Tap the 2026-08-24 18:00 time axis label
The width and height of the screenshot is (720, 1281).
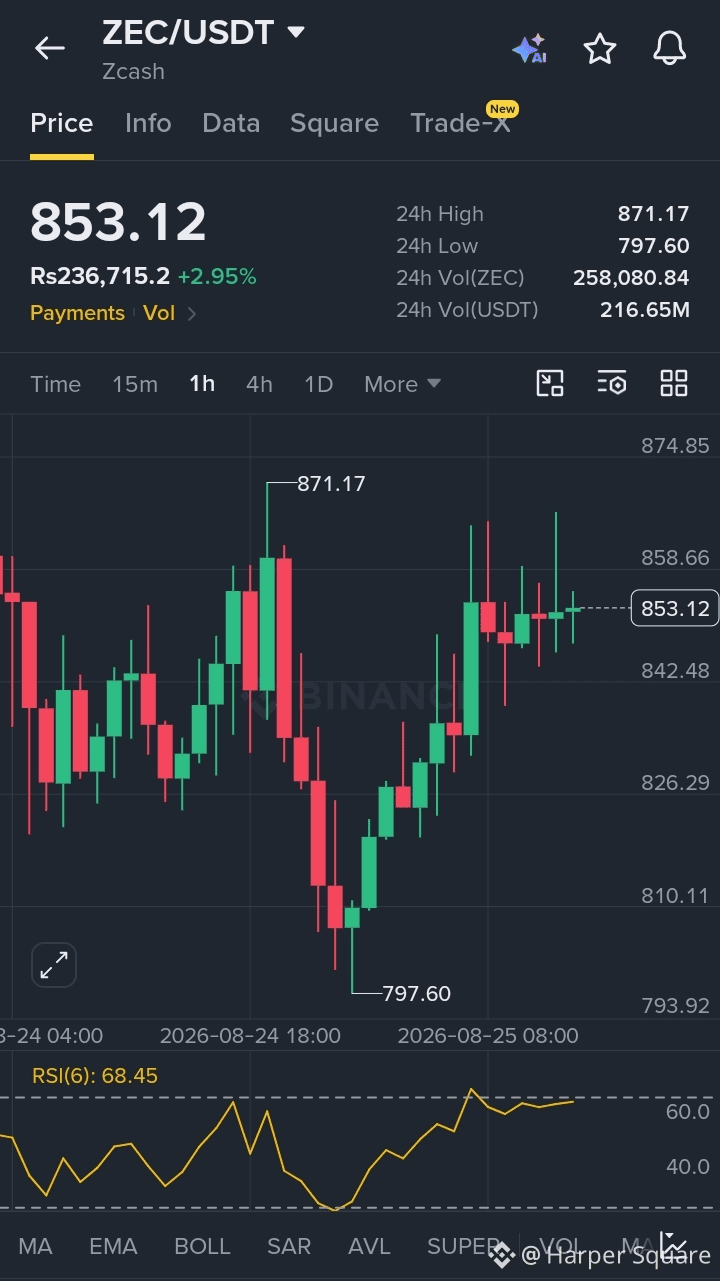(250, 1036)
